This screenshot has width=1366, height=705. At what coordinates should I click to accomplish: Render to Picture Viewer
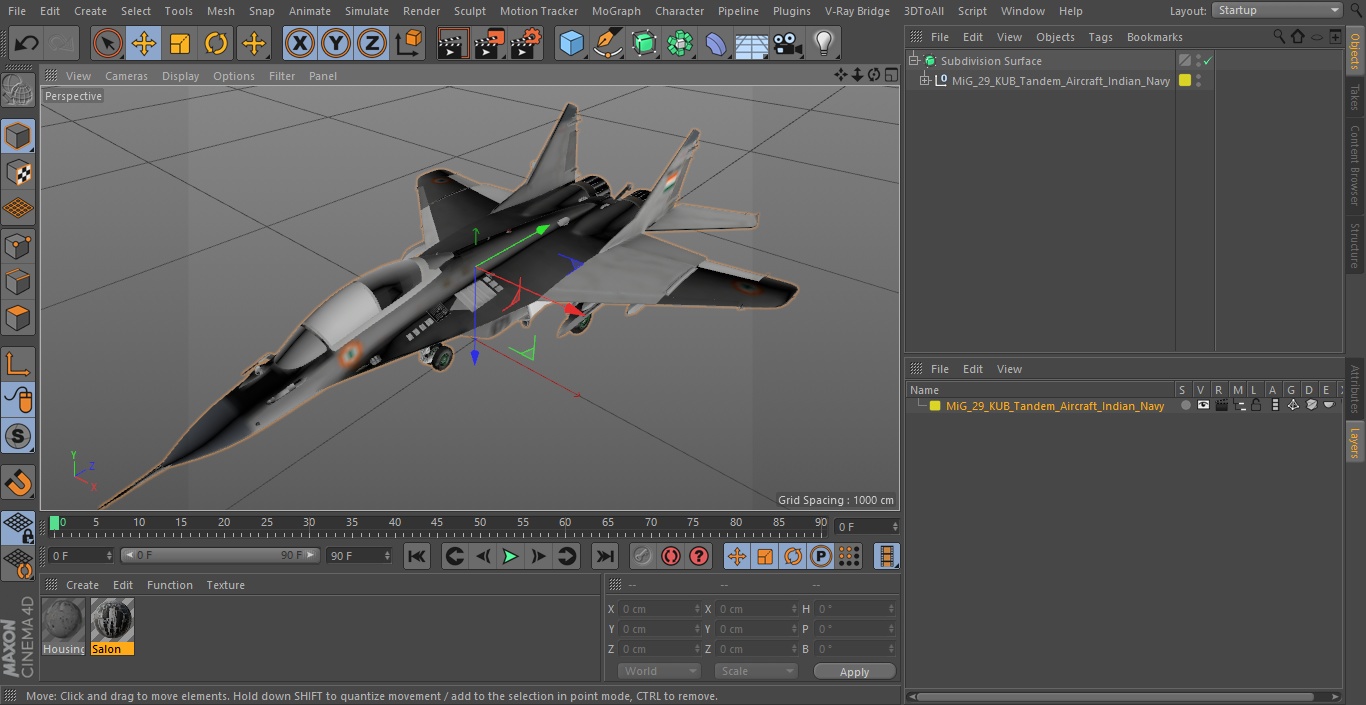(489, 43)
